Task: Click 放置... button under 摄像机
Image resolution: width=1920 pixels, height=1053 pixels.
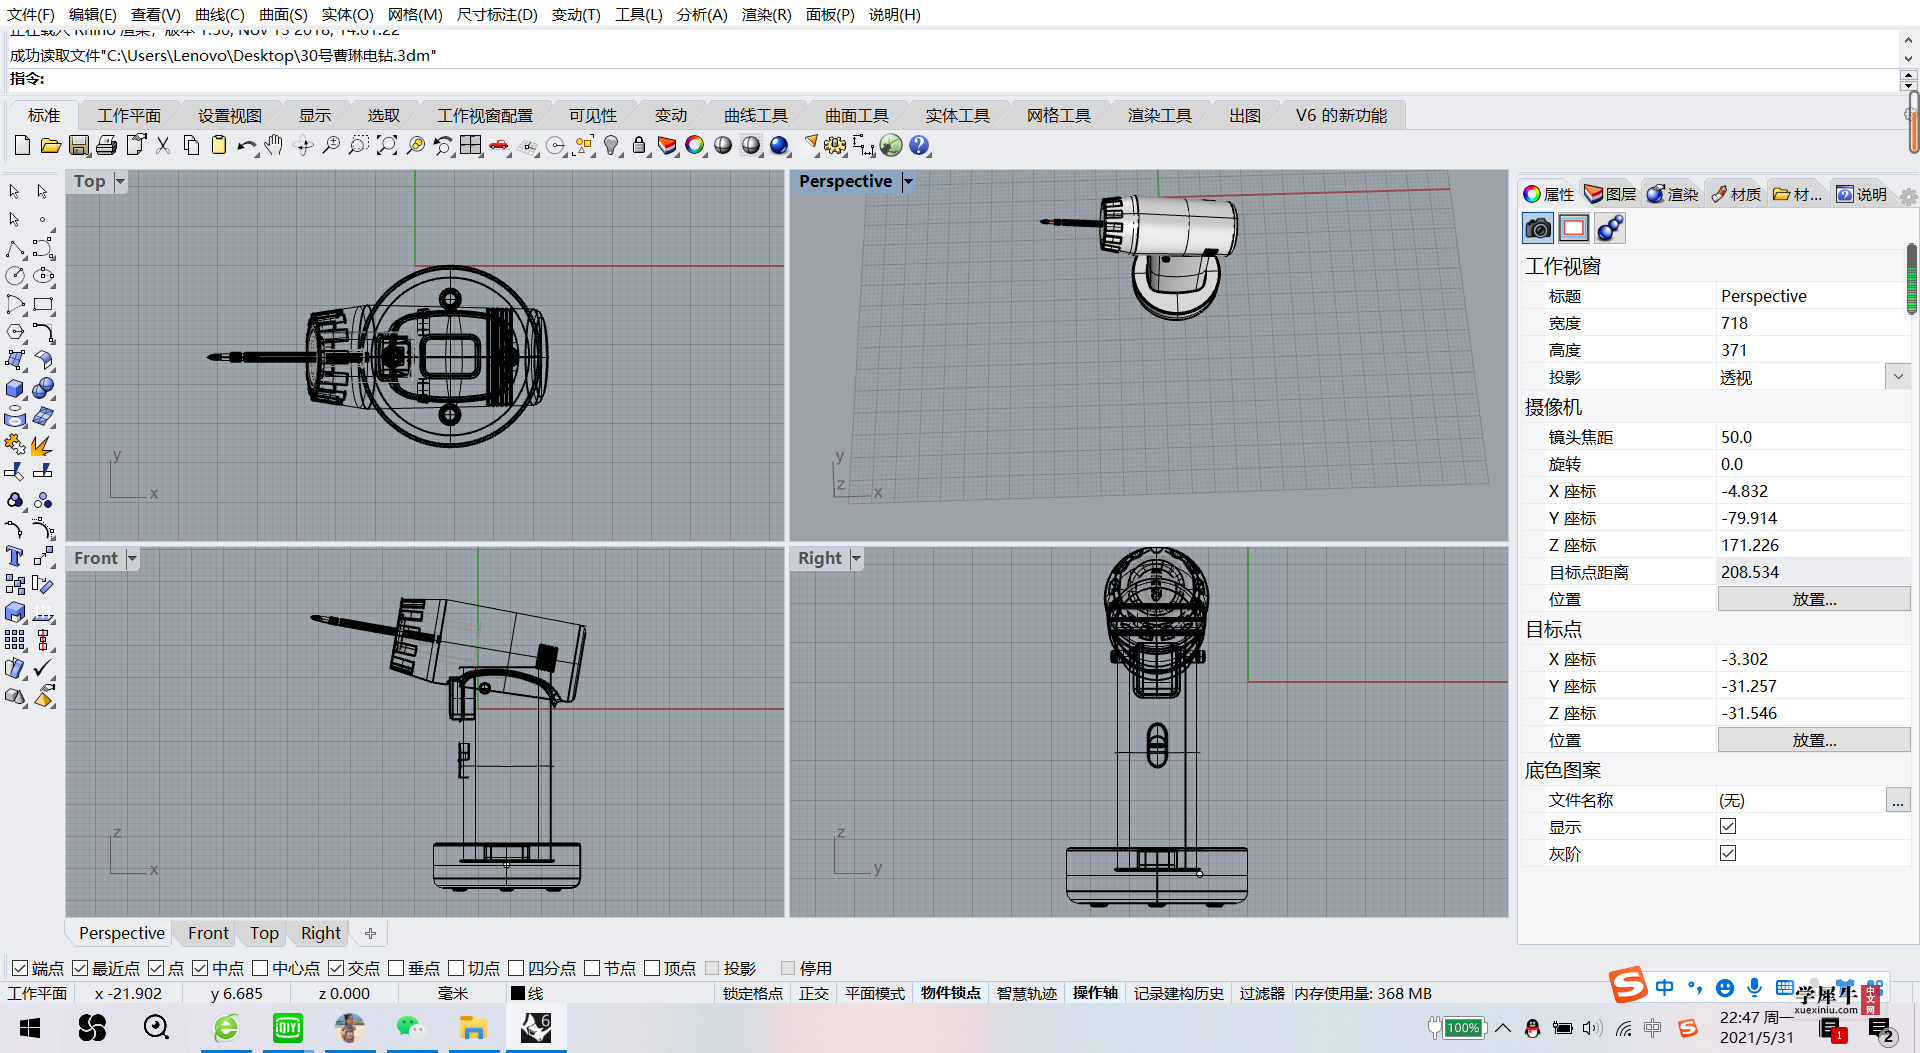Action: tap(1814, 599)
